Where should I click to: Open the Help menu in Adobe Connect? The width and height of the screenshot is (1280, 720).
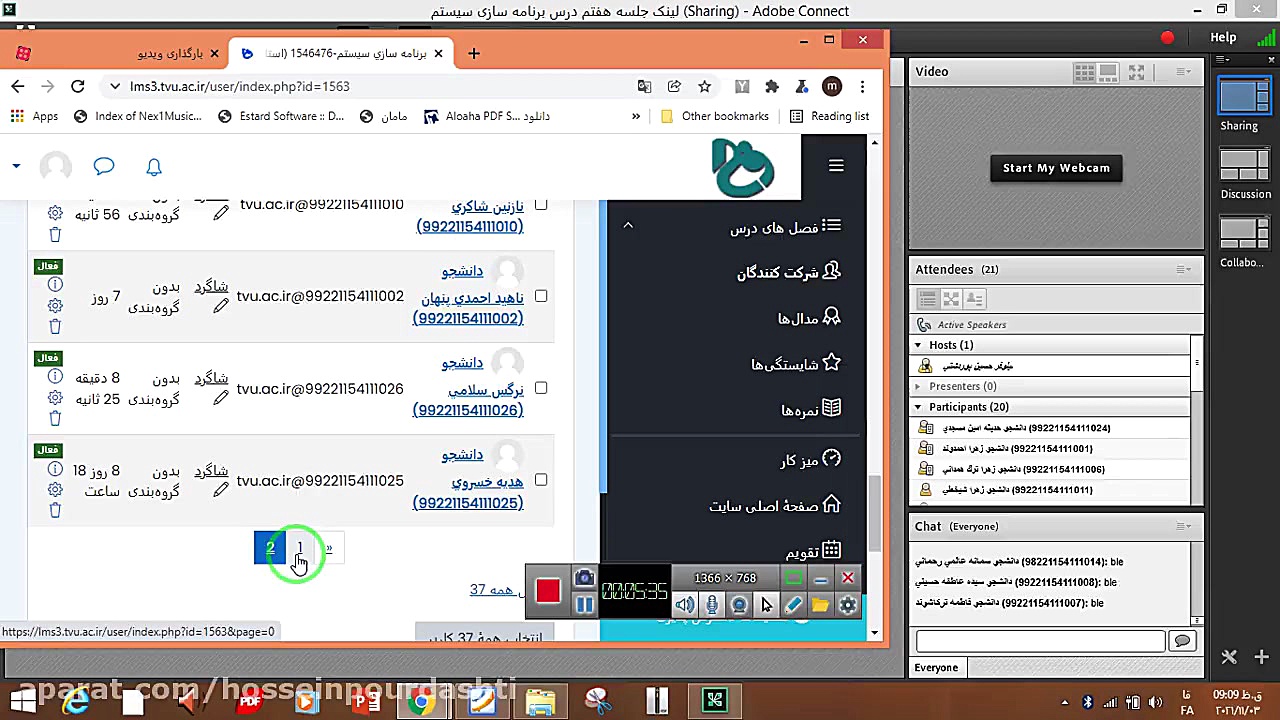pos(1222,37)
